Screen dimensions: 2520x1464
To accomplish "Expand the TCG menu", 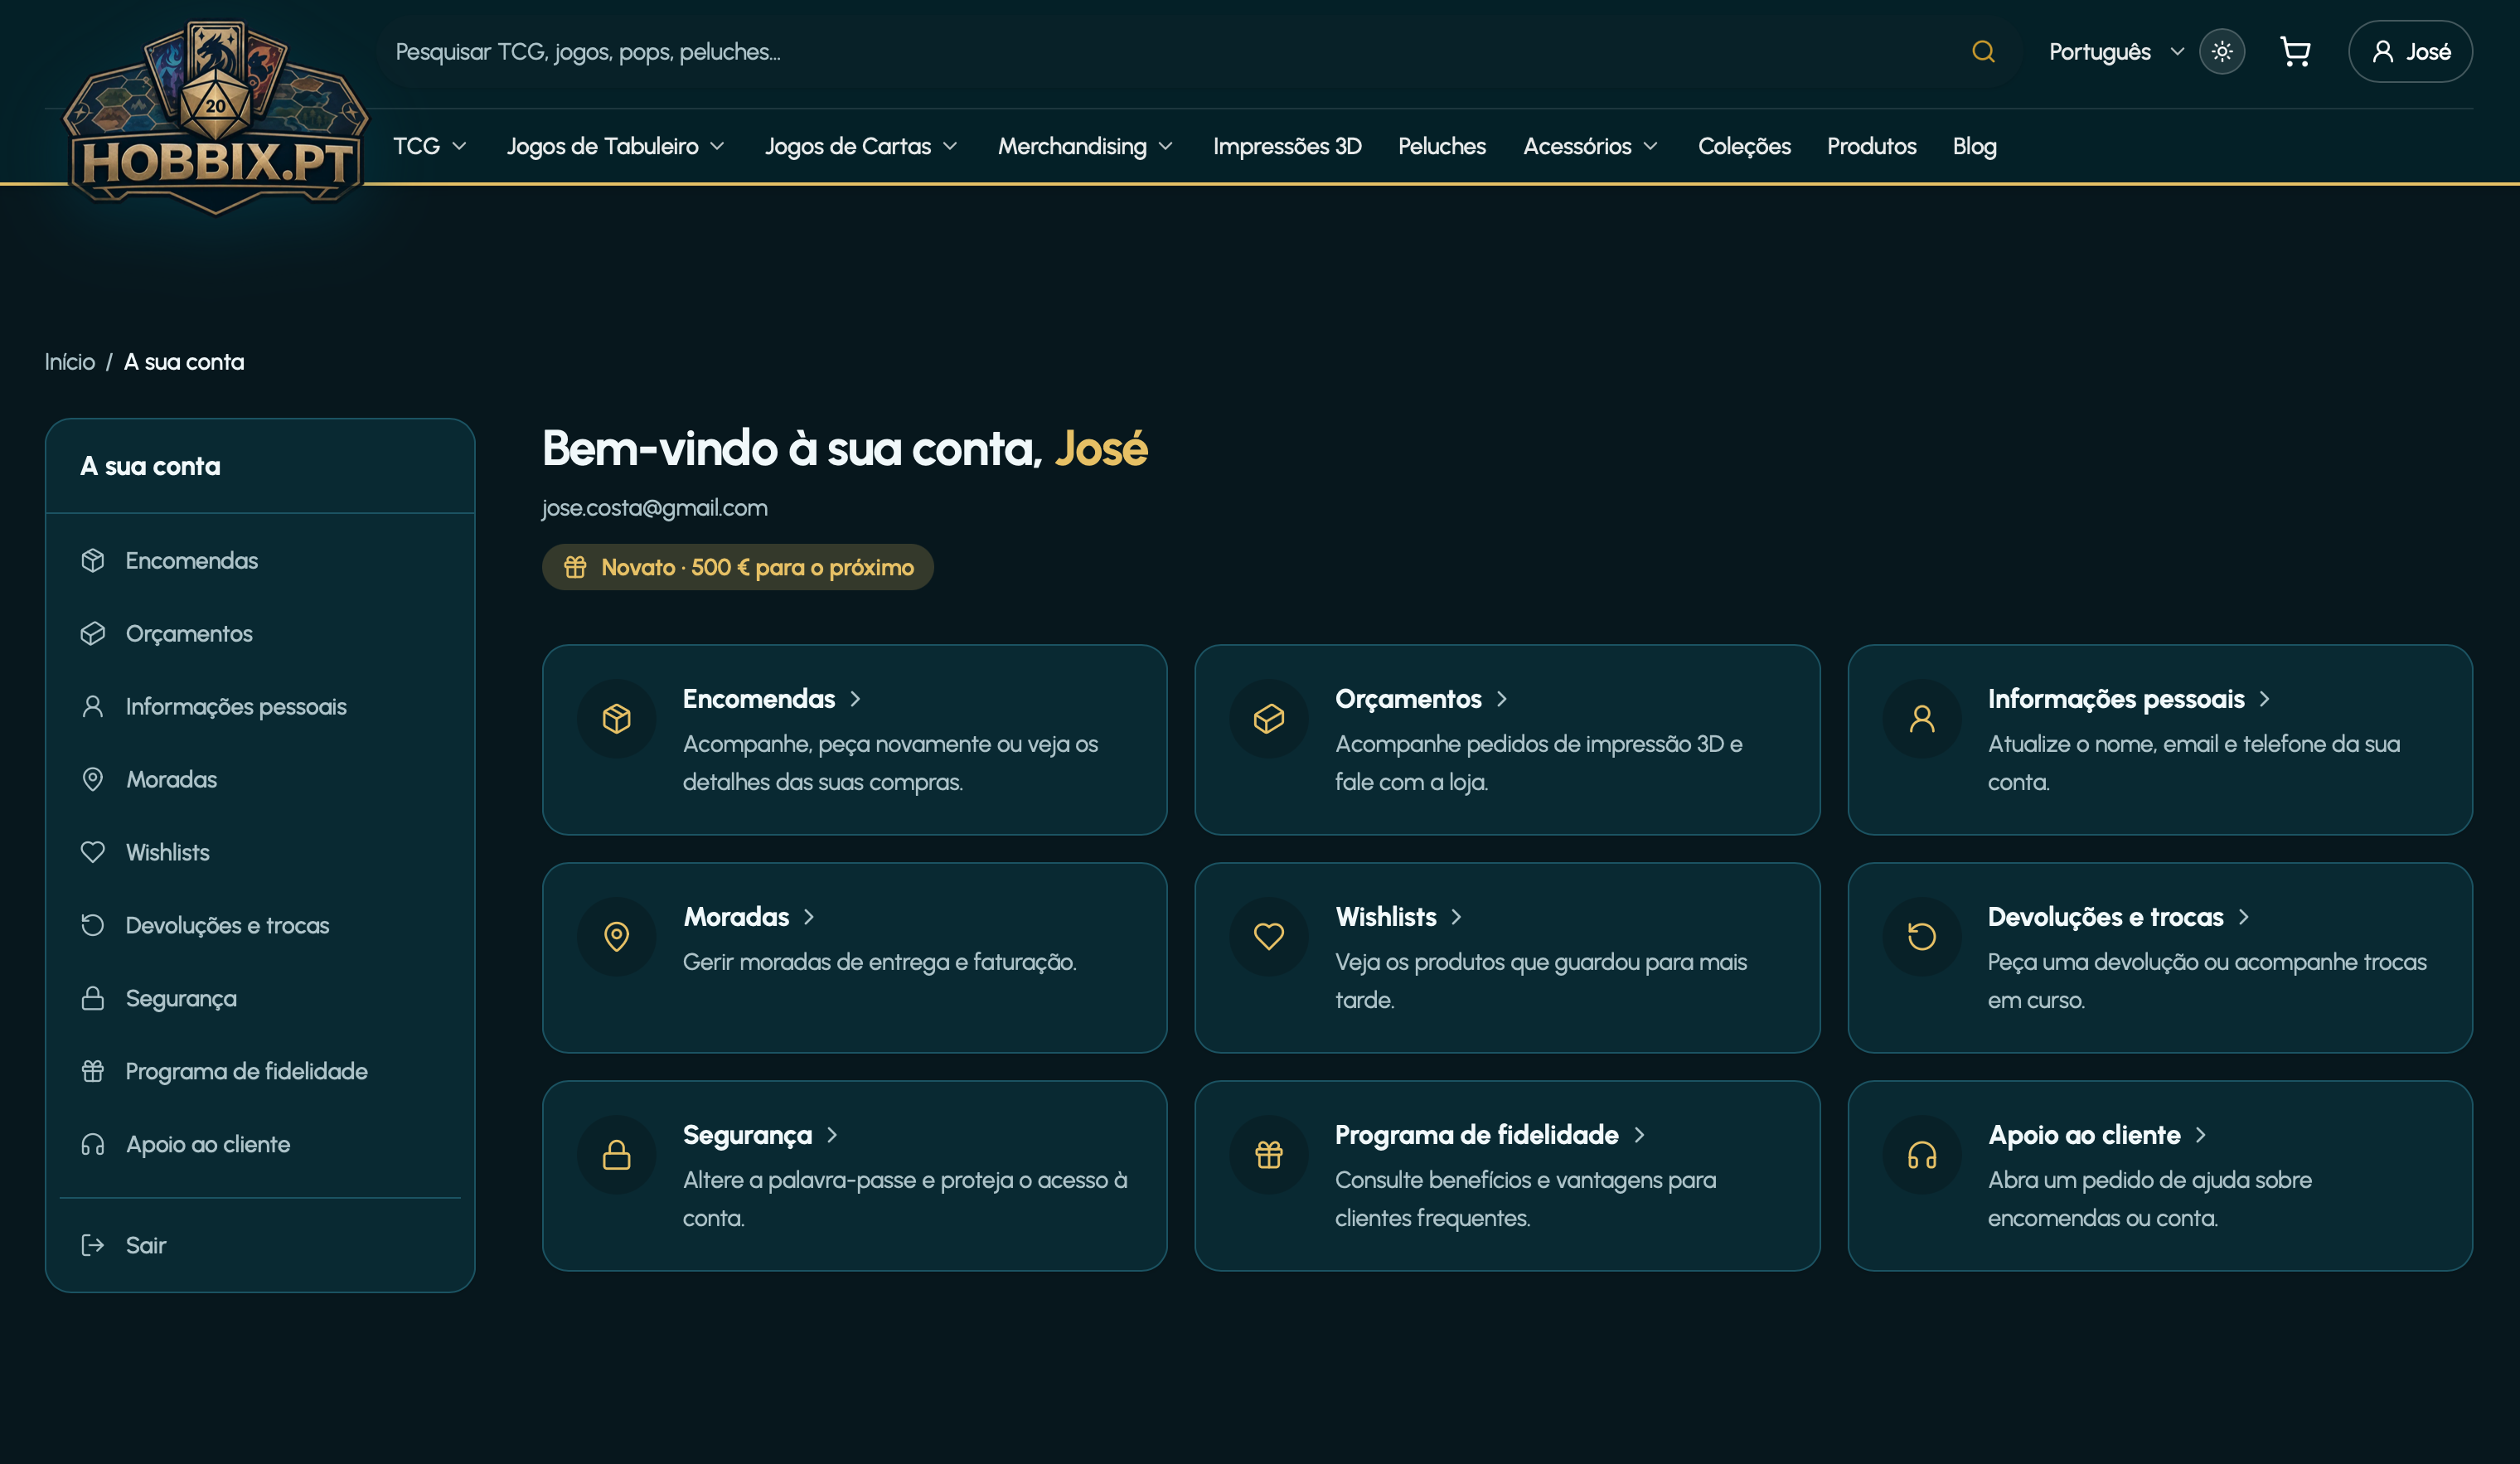I will pos(430,146).
